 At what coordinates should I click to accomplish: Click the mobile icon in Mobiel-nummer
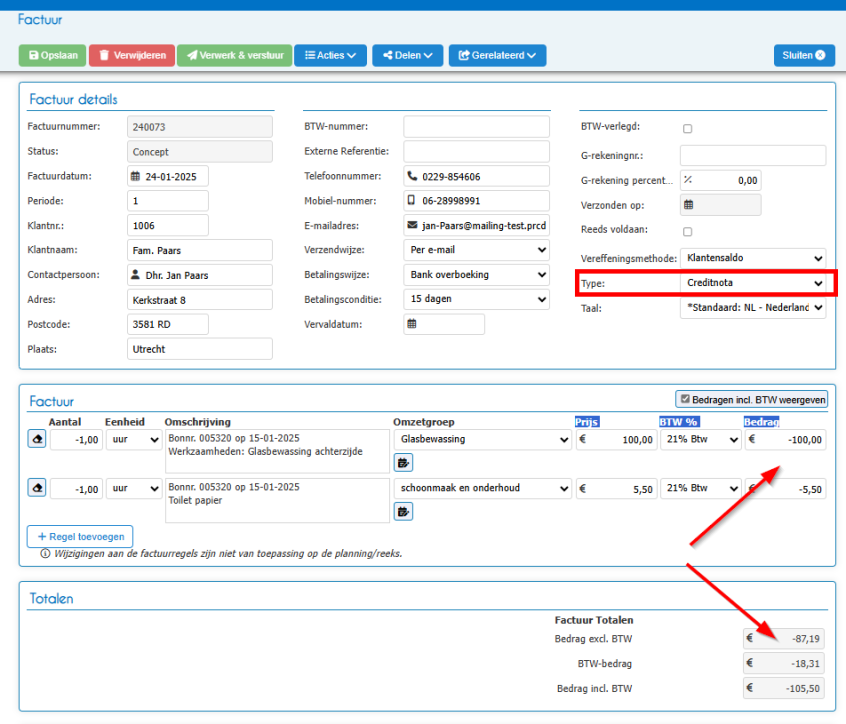[x=411, y=200]
